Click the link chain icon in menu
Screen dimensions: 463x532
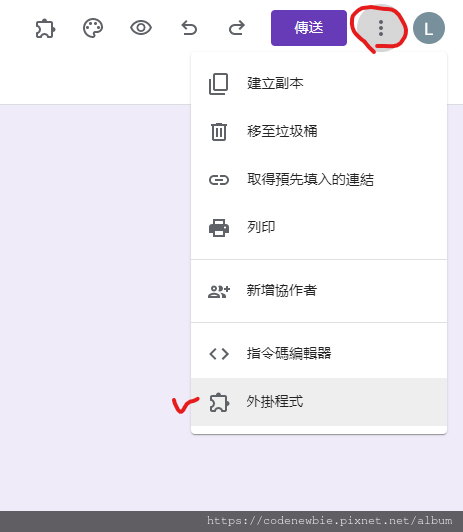pyautogui.click(x=219, y=180)
